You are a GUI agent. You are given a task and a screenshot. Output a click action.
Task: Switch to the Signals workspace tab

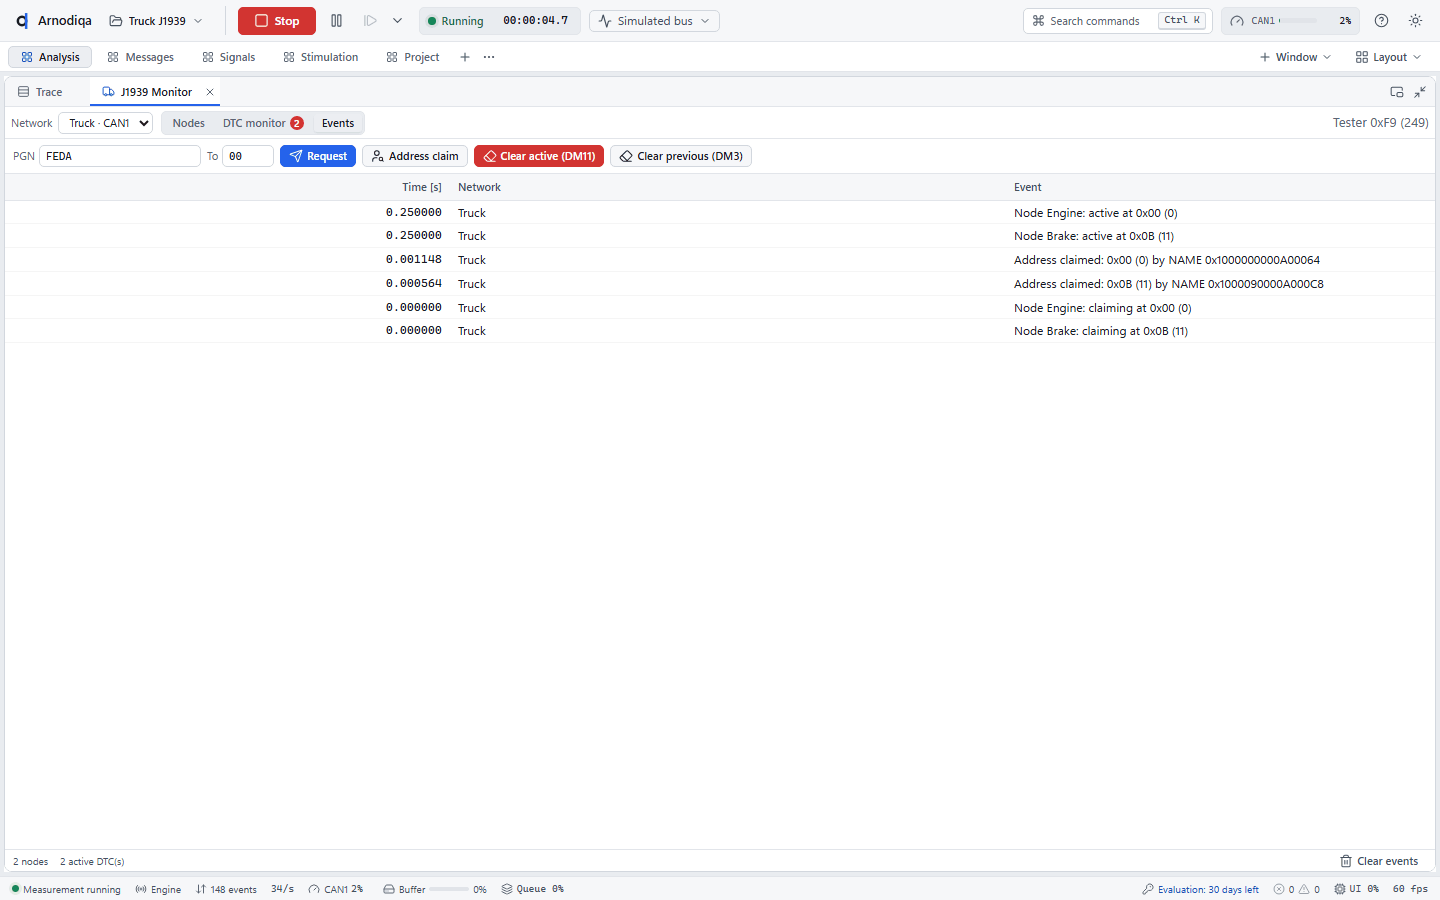[228, 57]
